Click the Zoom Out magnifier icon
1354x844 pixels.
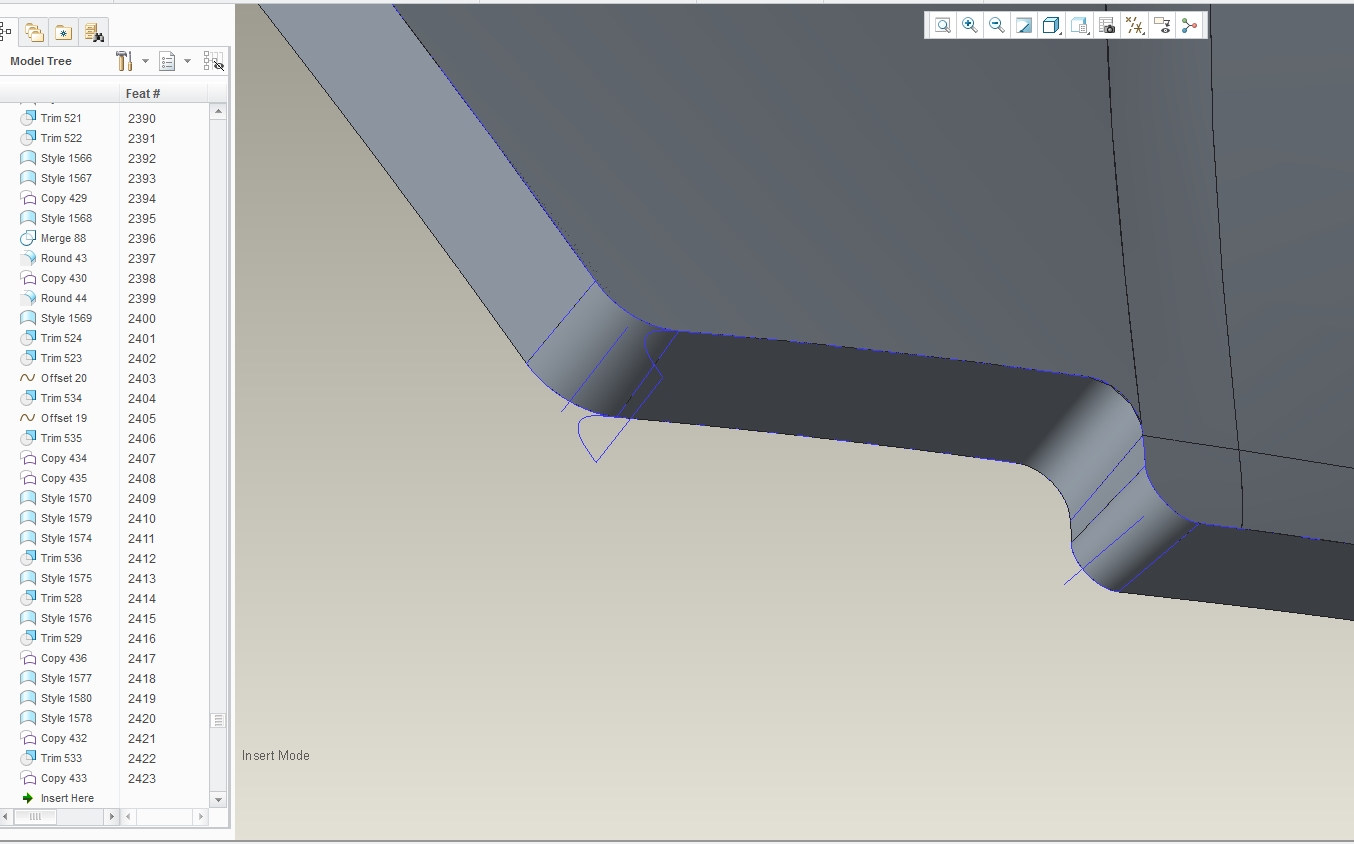(x=996, y=26)
